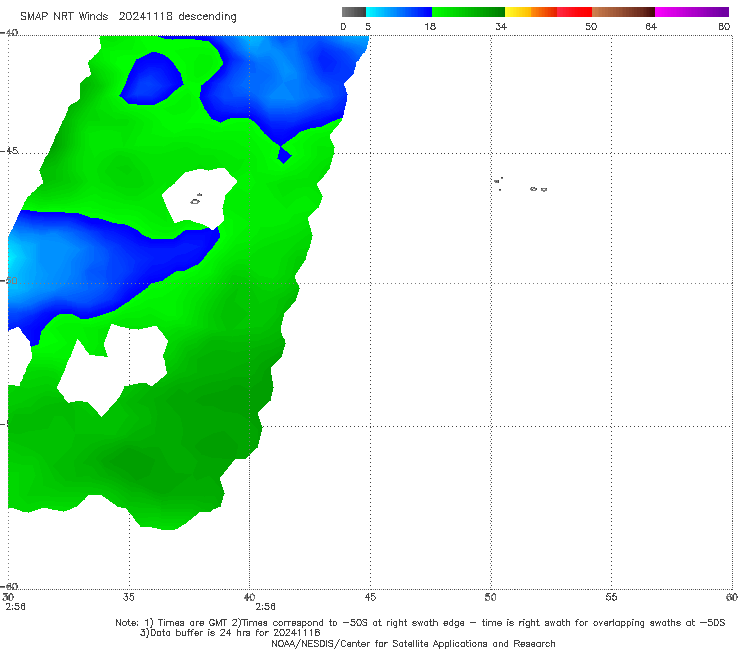This screenshot has height=650, width=740.
Task: Click the gray 0–5 color bar segment
Action: pyautogui.click(x=353, y=12)
